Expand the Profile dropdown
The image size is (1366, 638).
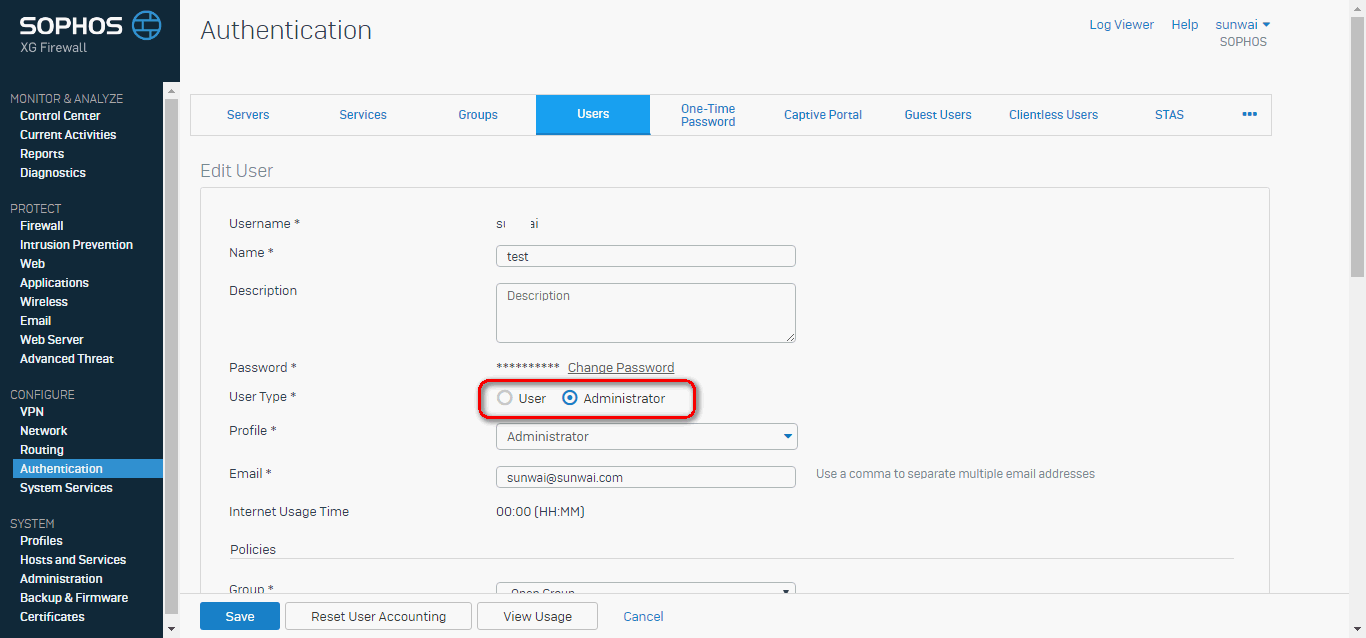pos(646,437)
